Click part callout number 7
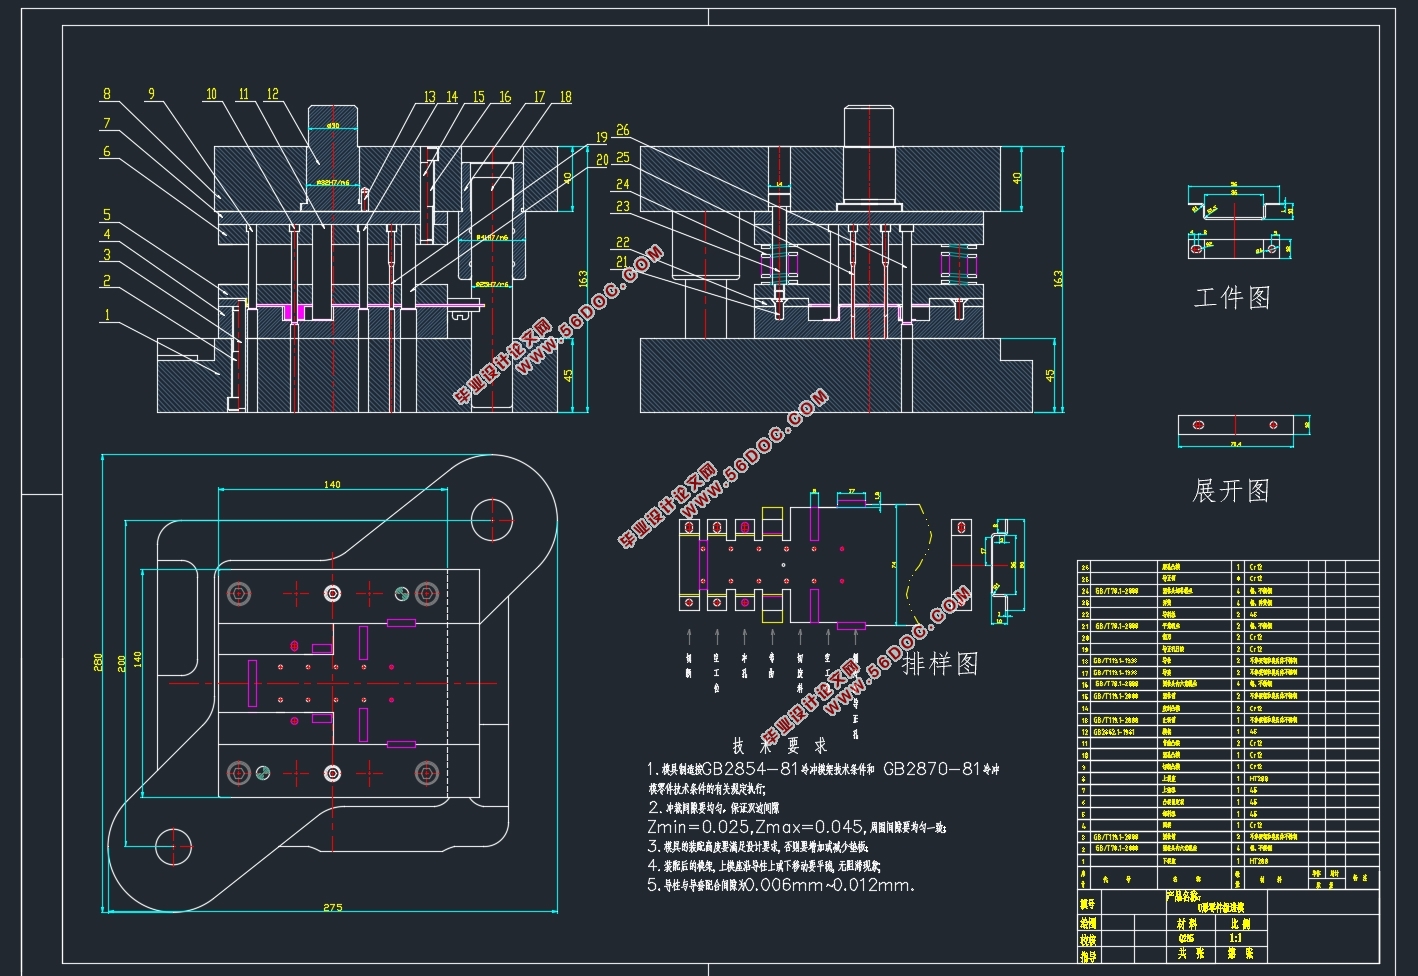Image resolution: width=1418 pixels, height=976 pixels. tap(106, 124)
